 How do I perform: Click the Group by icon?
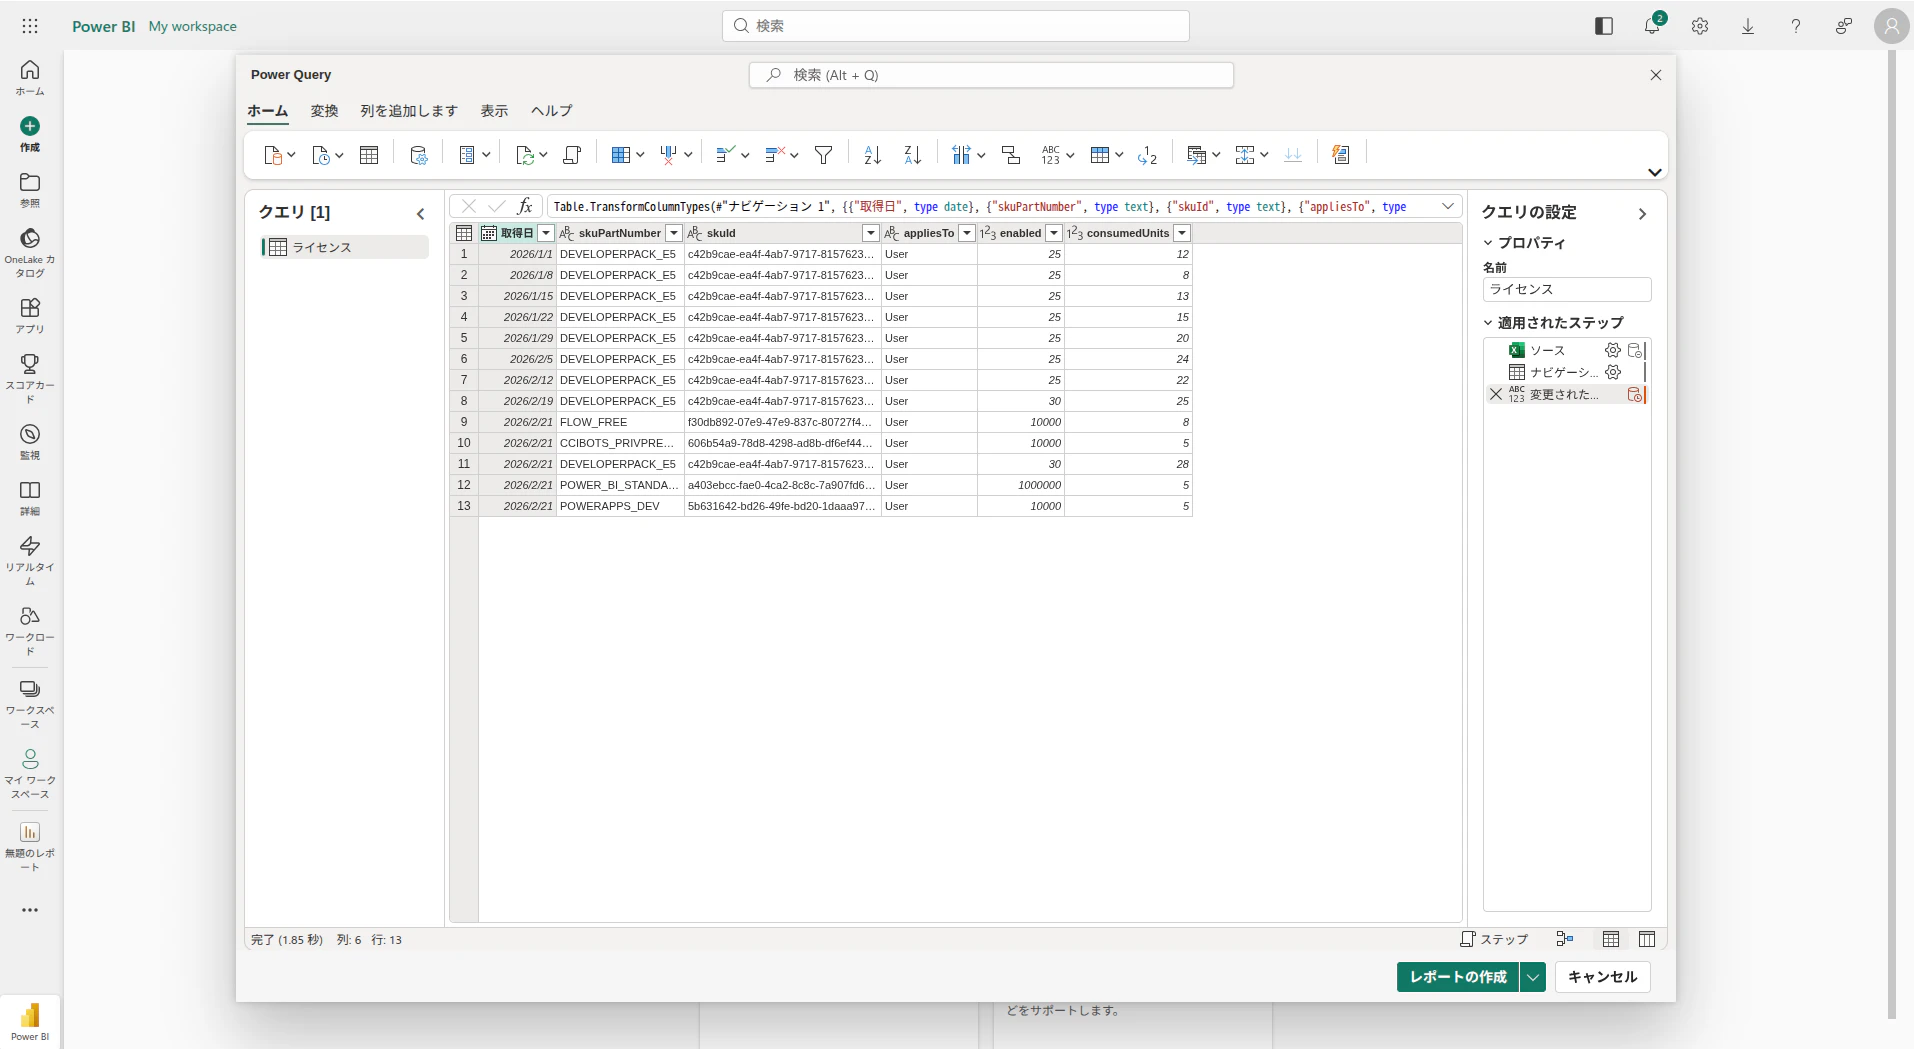(x=1011, y=155)
